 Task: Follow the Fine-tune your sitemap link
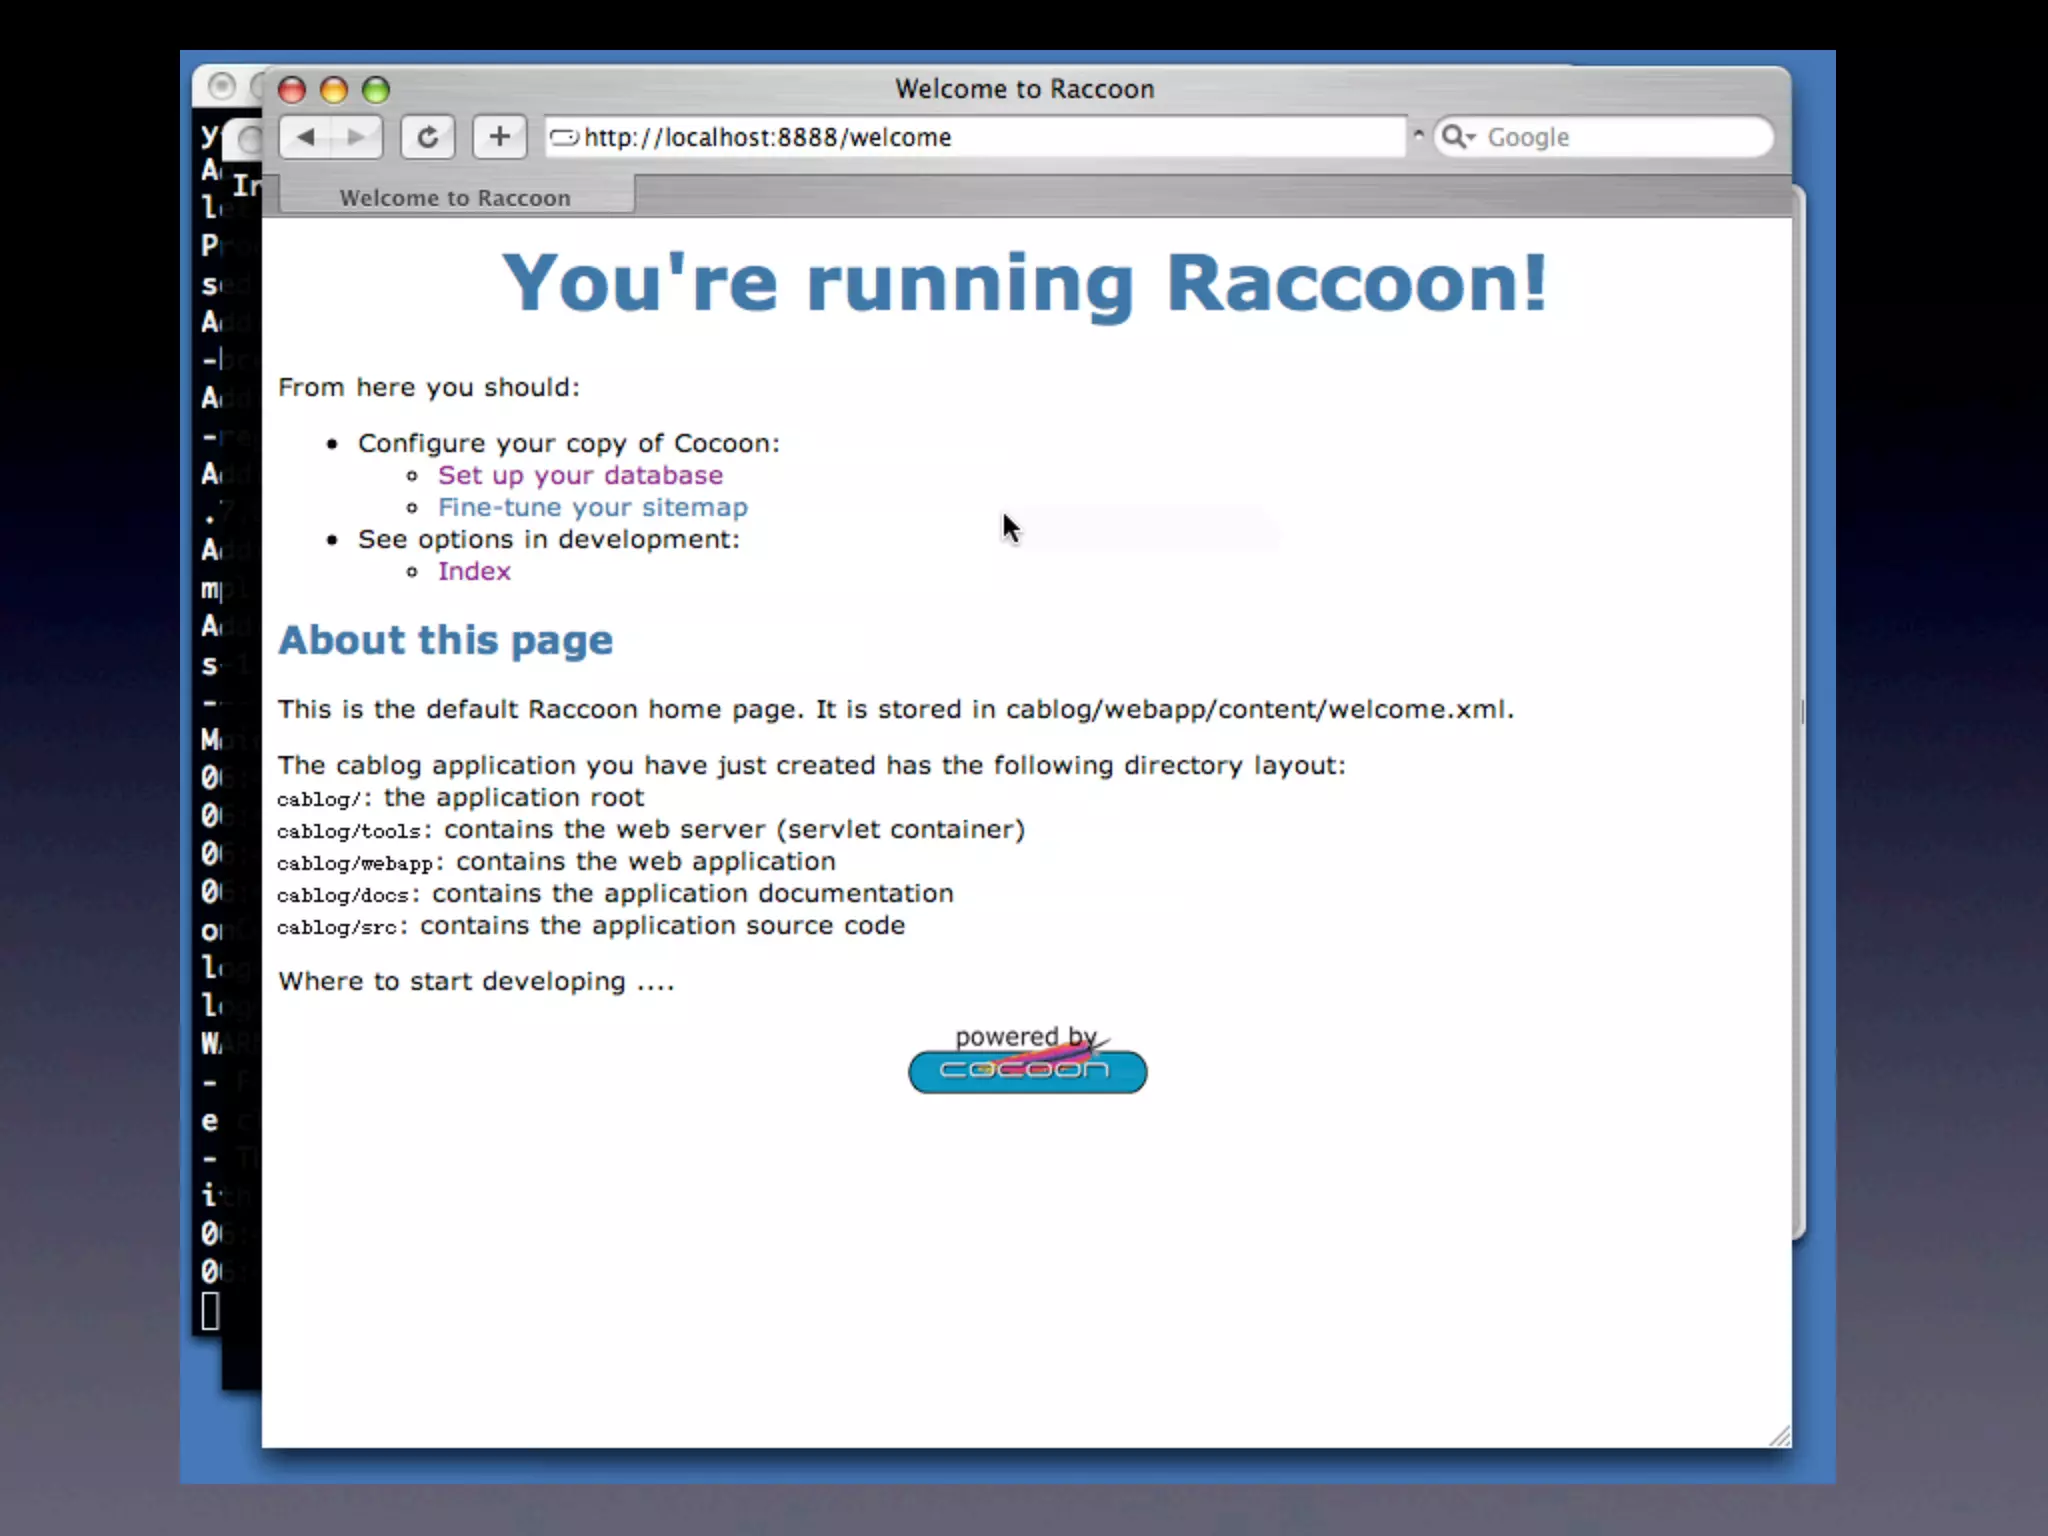tap(592, 507)
